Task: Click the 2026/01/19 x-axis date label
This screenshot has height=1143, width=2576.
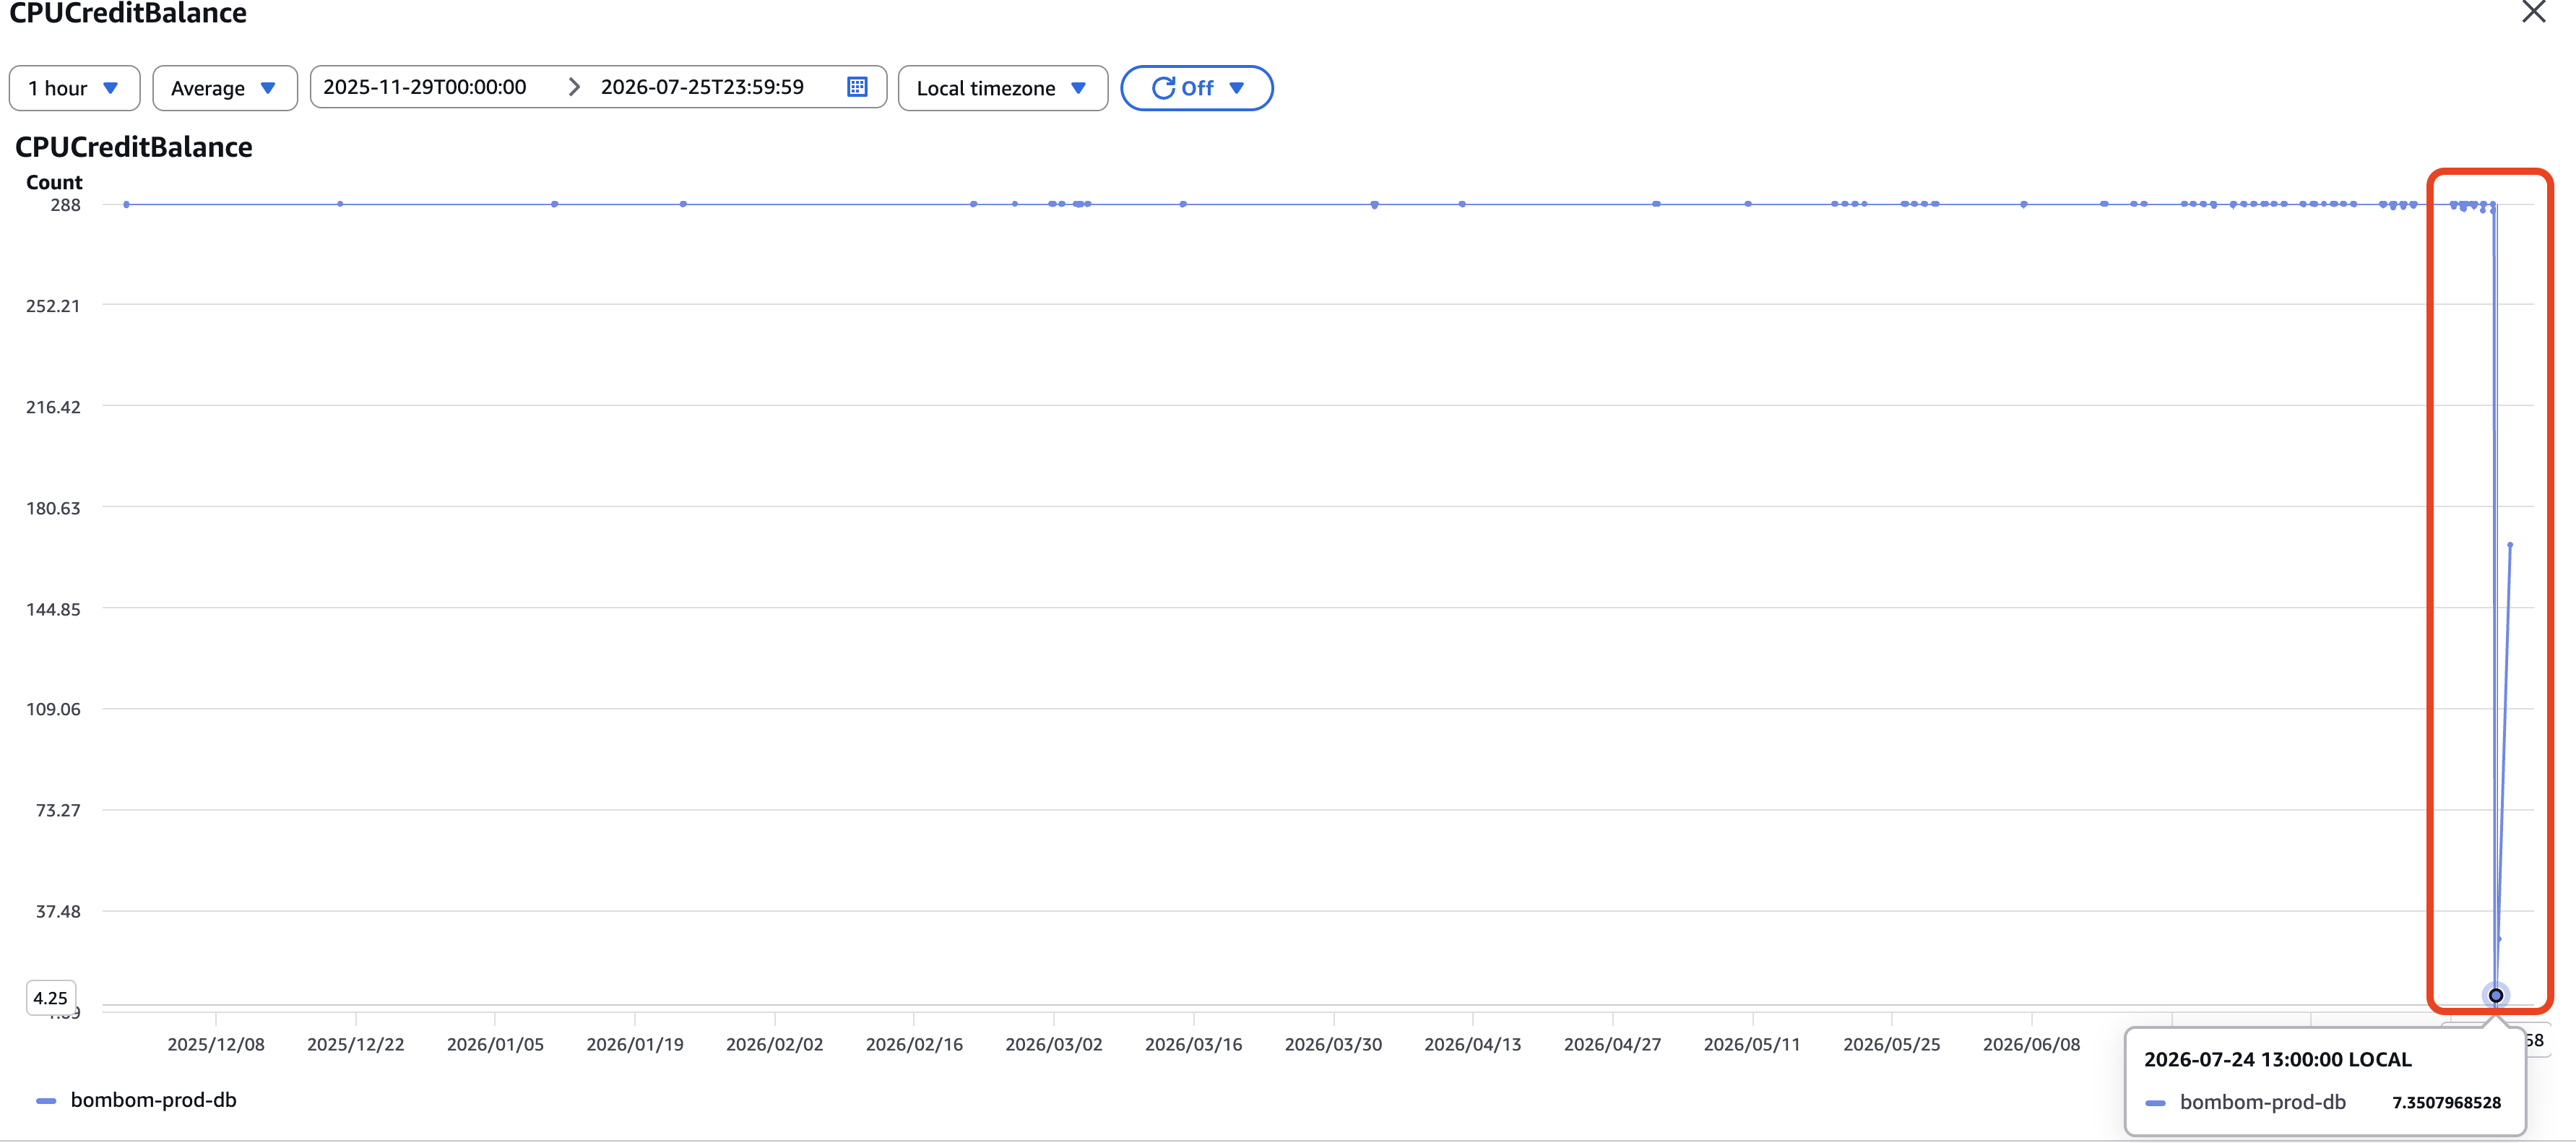Action: 635,1044
